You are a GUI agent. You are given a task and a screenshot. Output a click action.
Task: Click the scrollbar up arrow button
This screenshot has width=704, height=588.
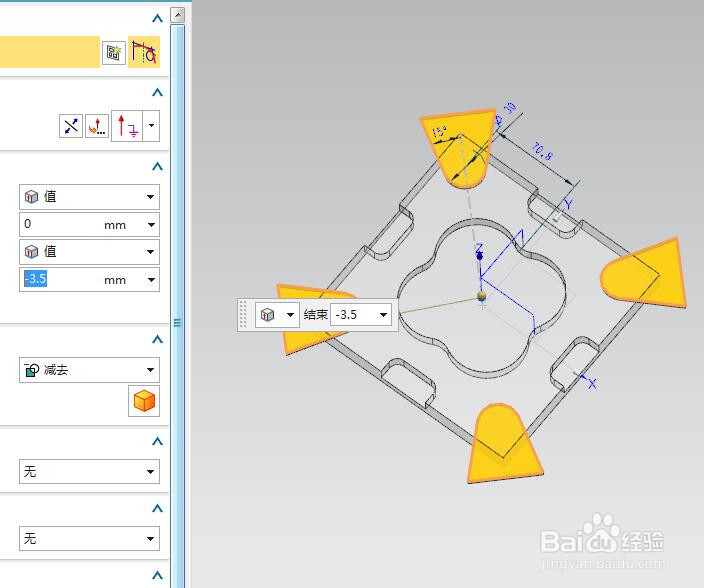pyautogui.click(x=178, y=16)
